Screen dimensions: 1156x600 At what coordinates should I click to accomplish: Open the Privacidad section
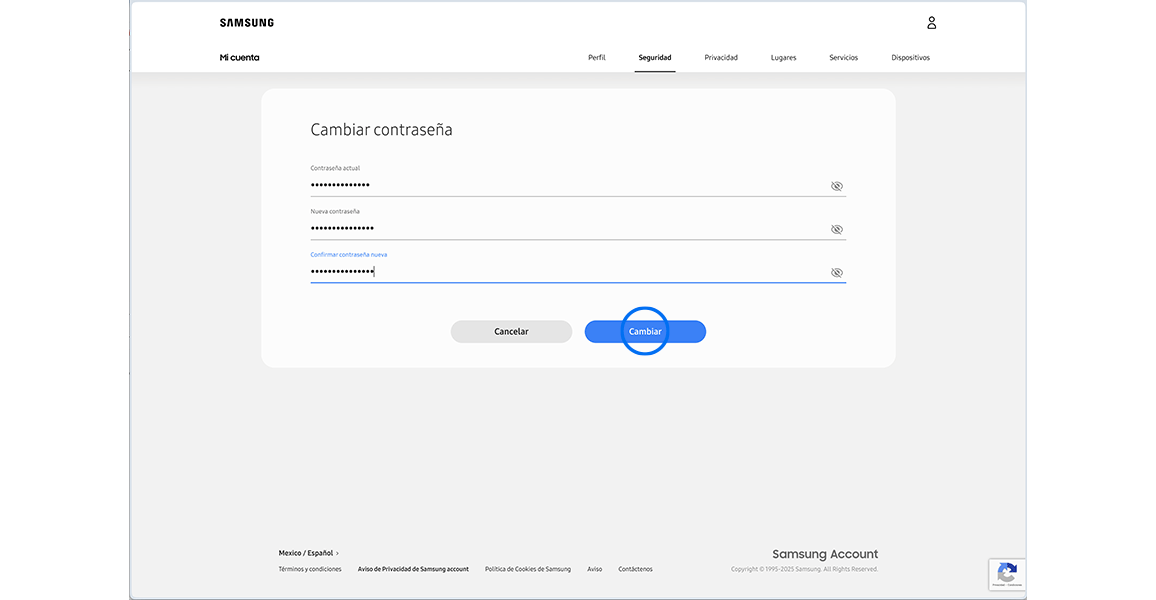click(x=720, y=57)
